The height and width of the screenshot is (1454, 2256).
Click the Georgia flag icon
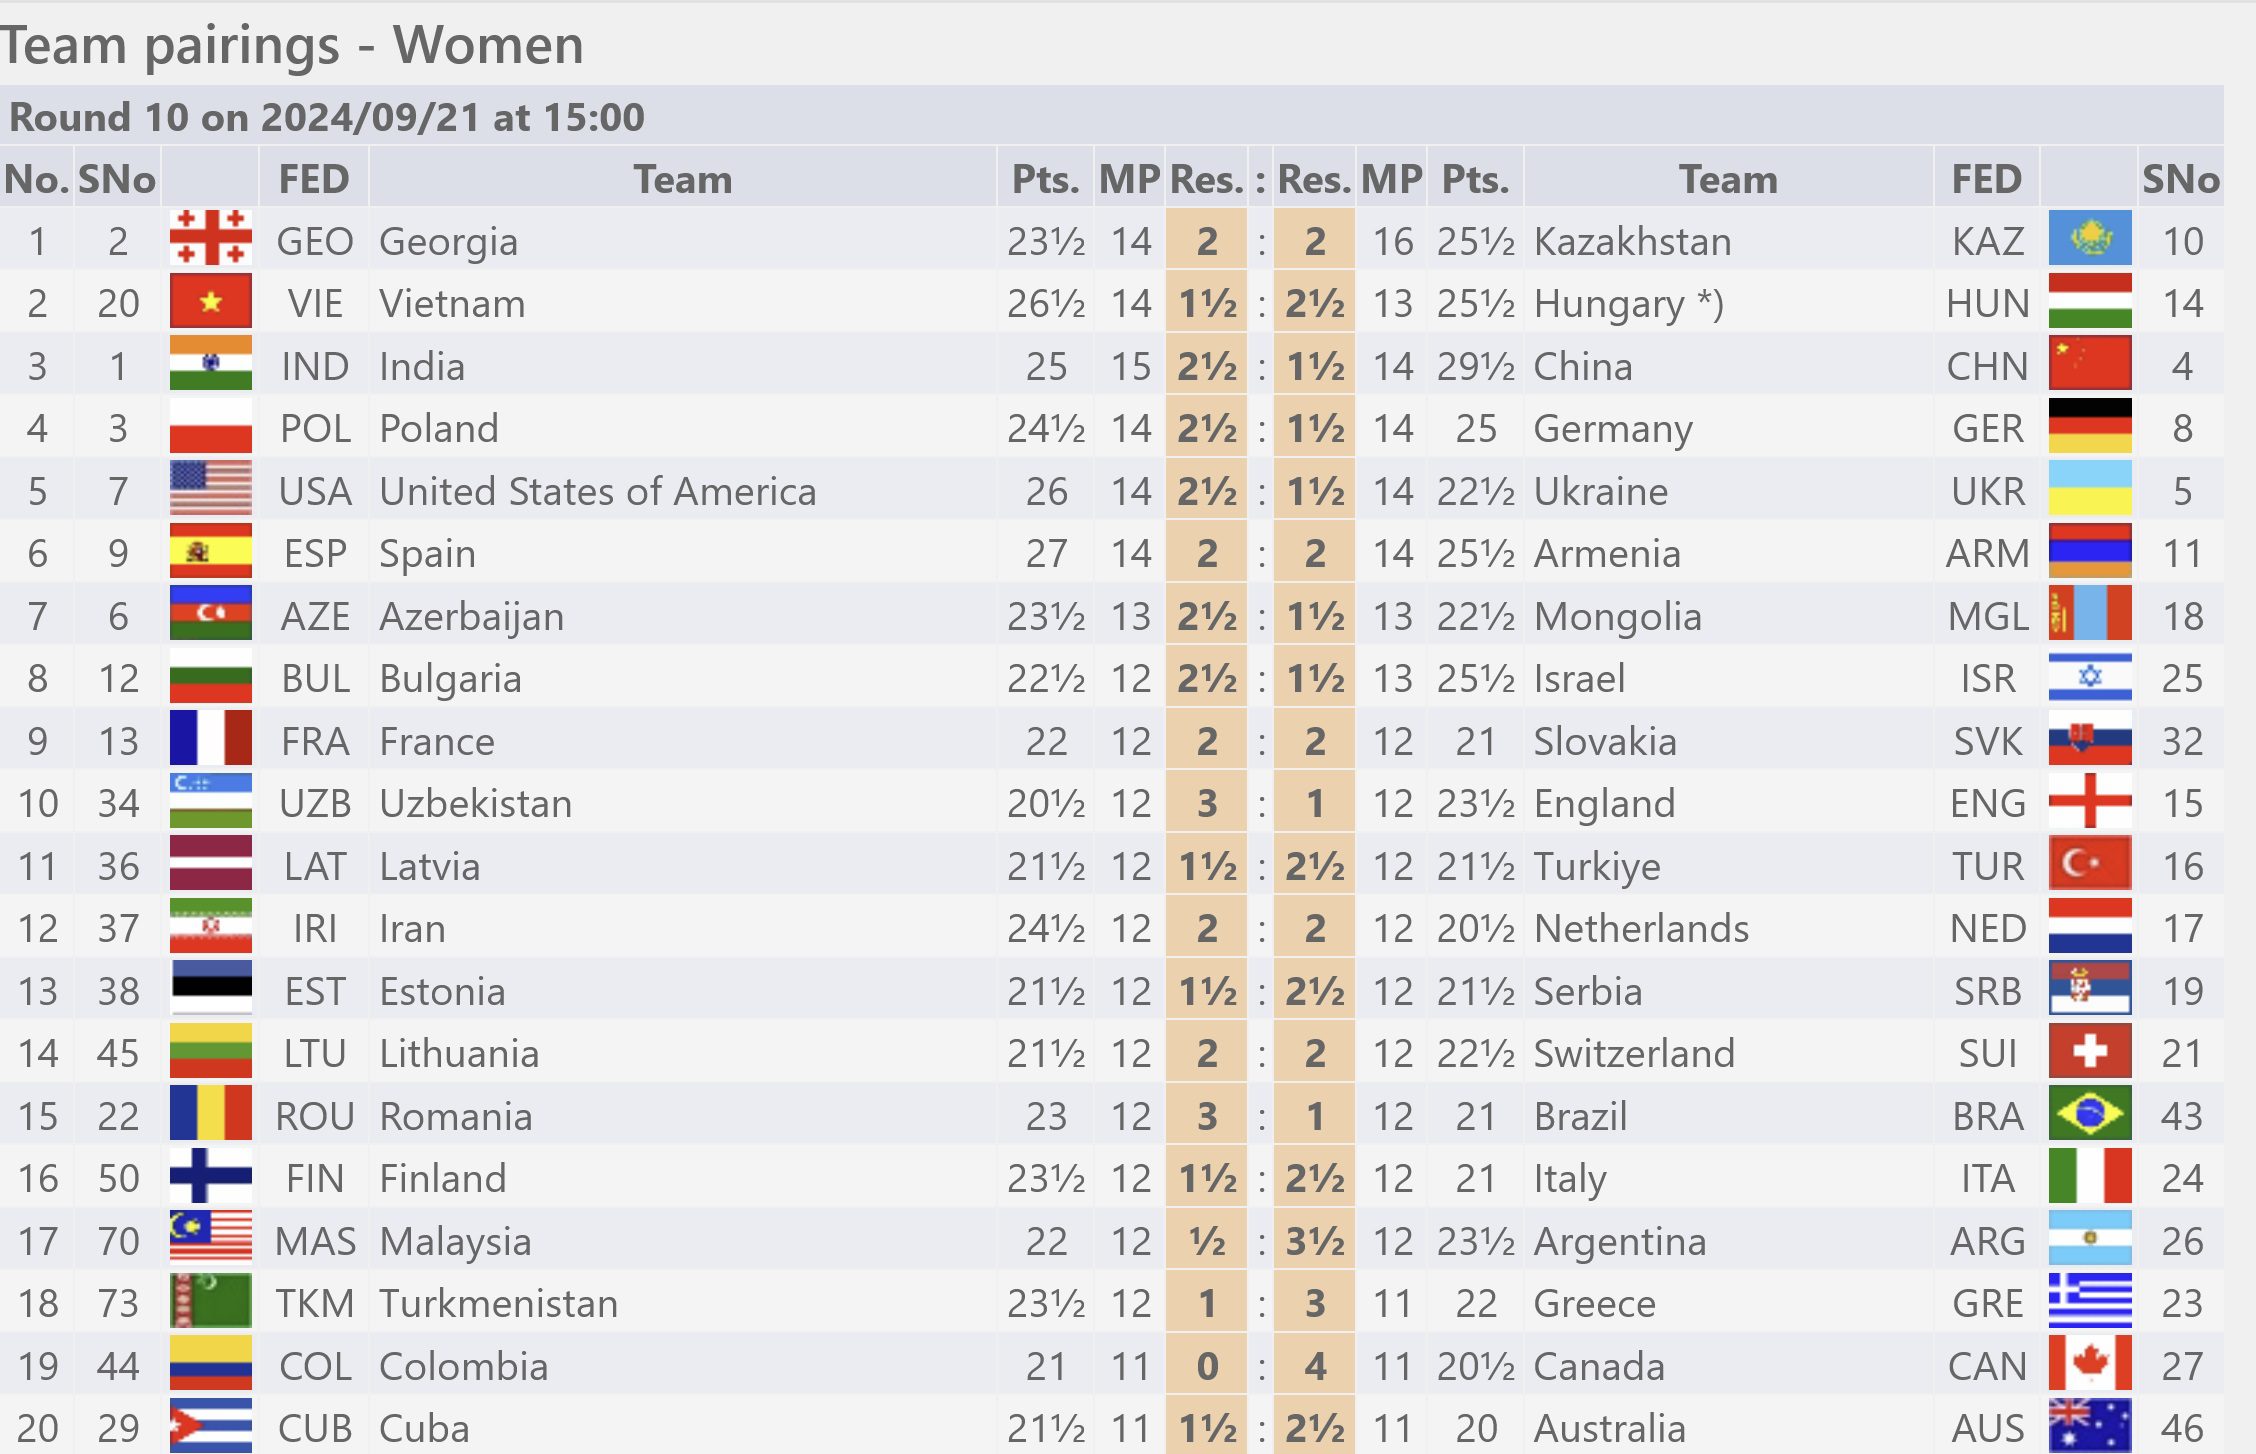pos(210,238)
